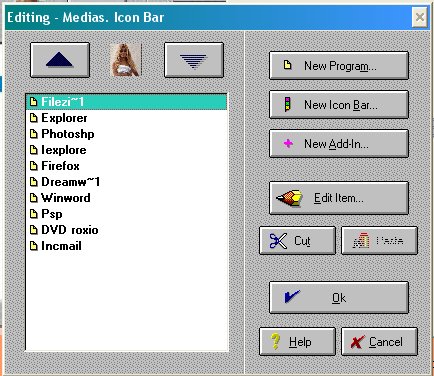Select the Dreamw~1 list item
Image resolution: width=434 pixels, height=376 pixels.
pyautogui.click(x=127, y=182)
